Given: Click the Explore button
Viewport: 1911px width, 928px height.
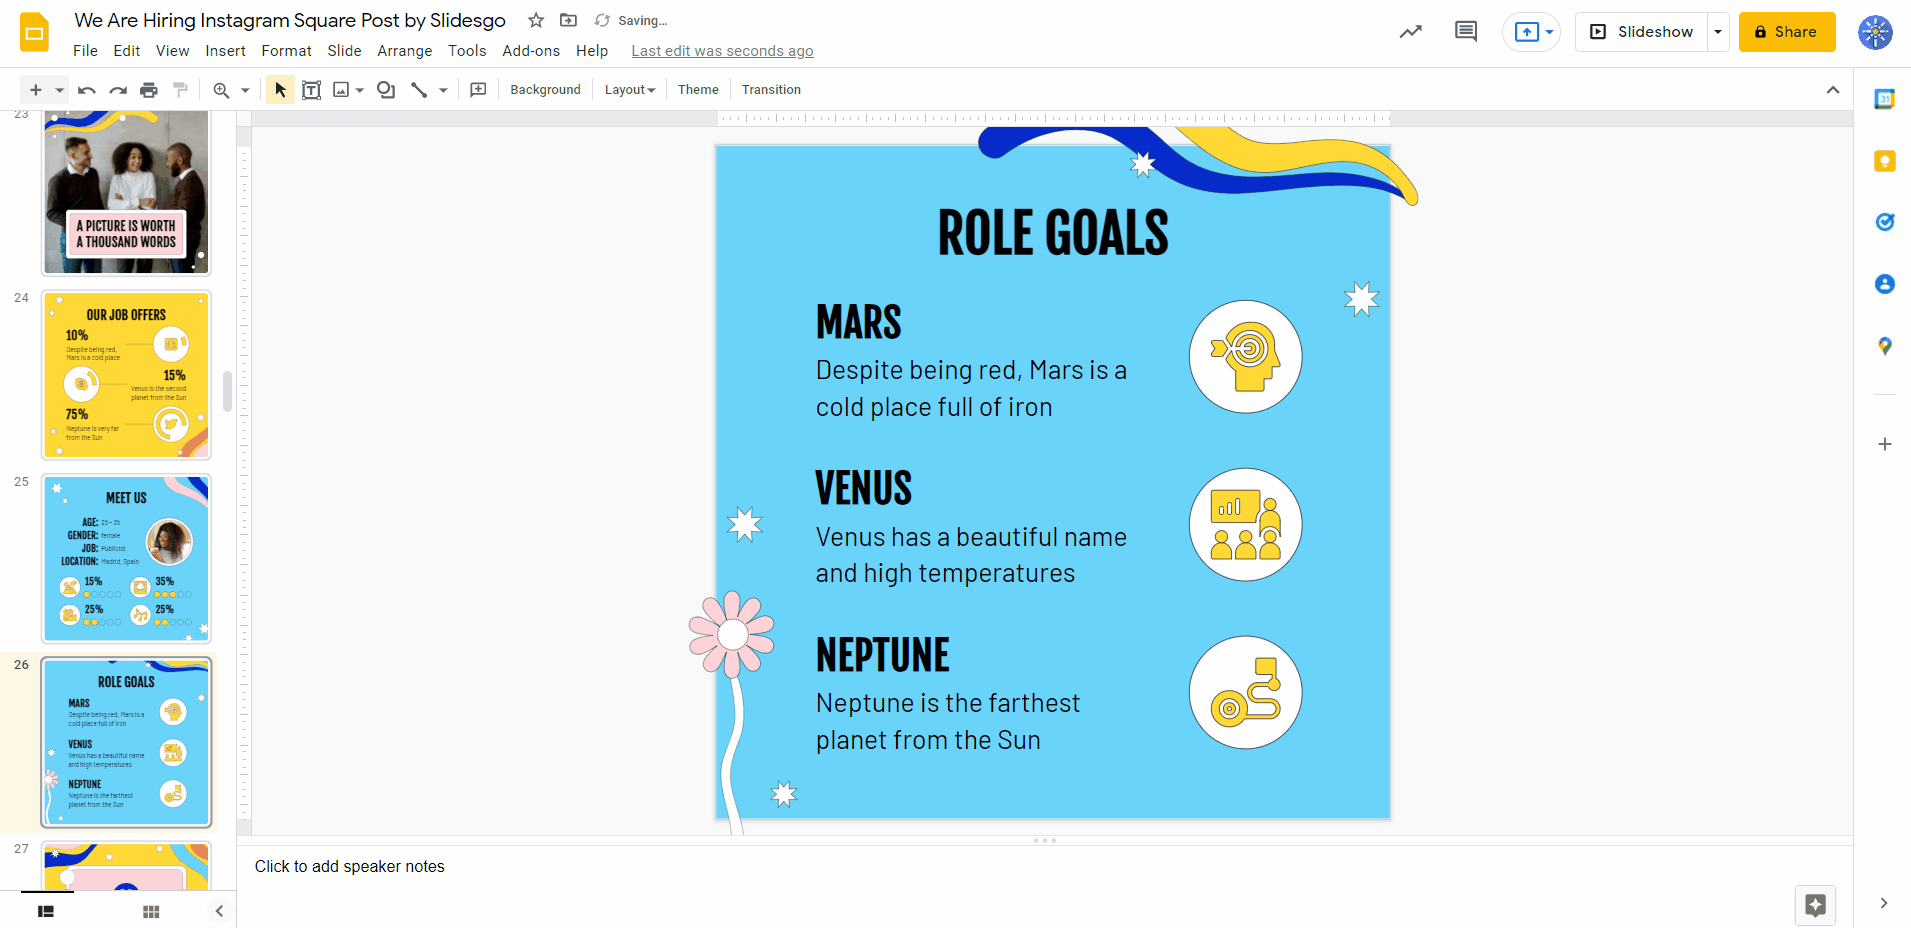Looking at the screenshot, I should (1815, 906).
